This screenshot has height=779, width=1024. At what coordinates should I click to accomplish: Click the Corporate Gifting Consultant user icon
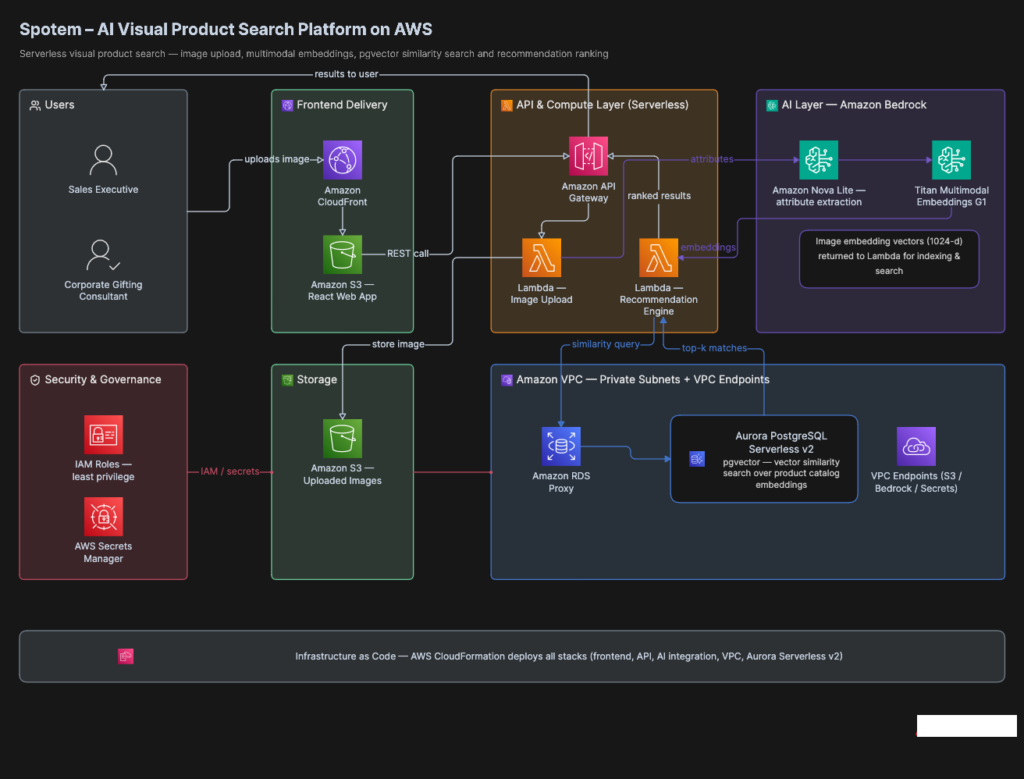click(x=103, y=255)
